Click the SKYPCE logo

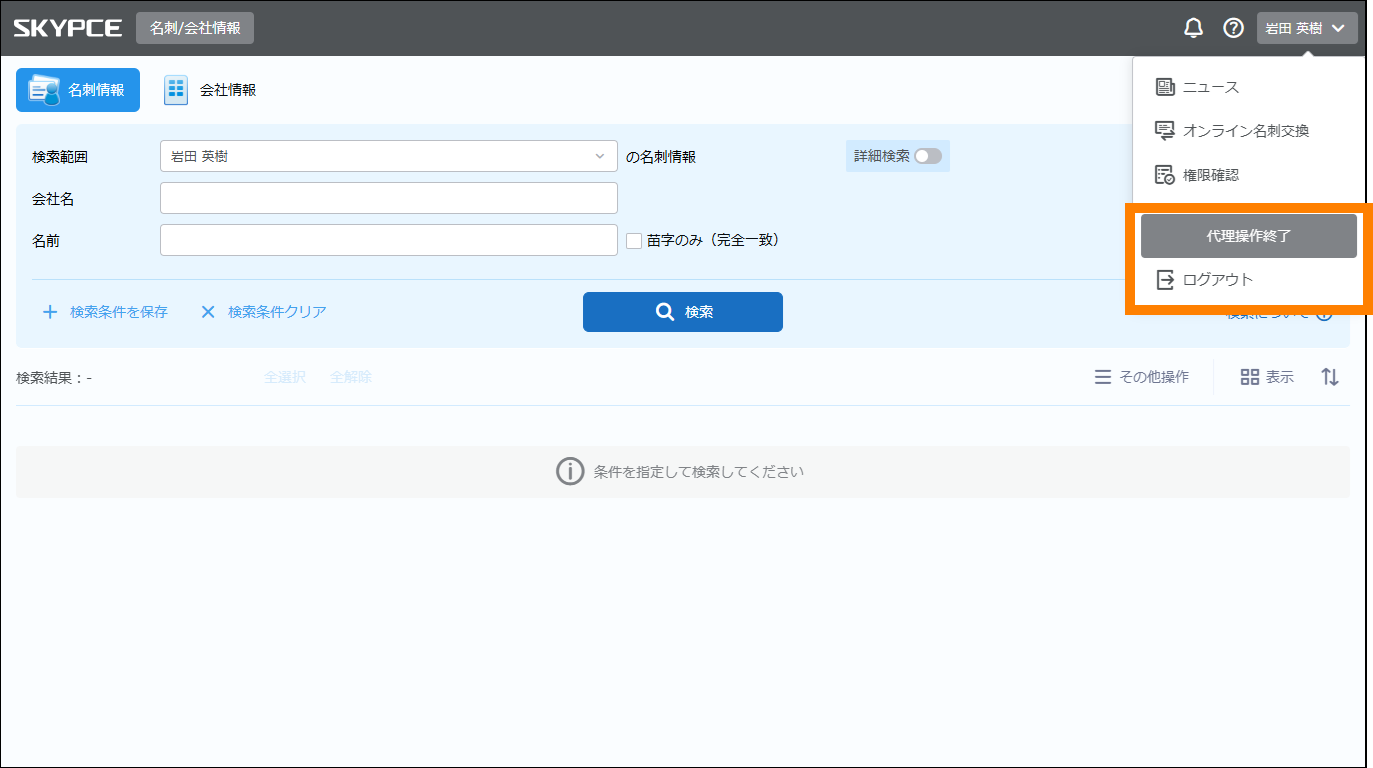click(x=67, y=28)
